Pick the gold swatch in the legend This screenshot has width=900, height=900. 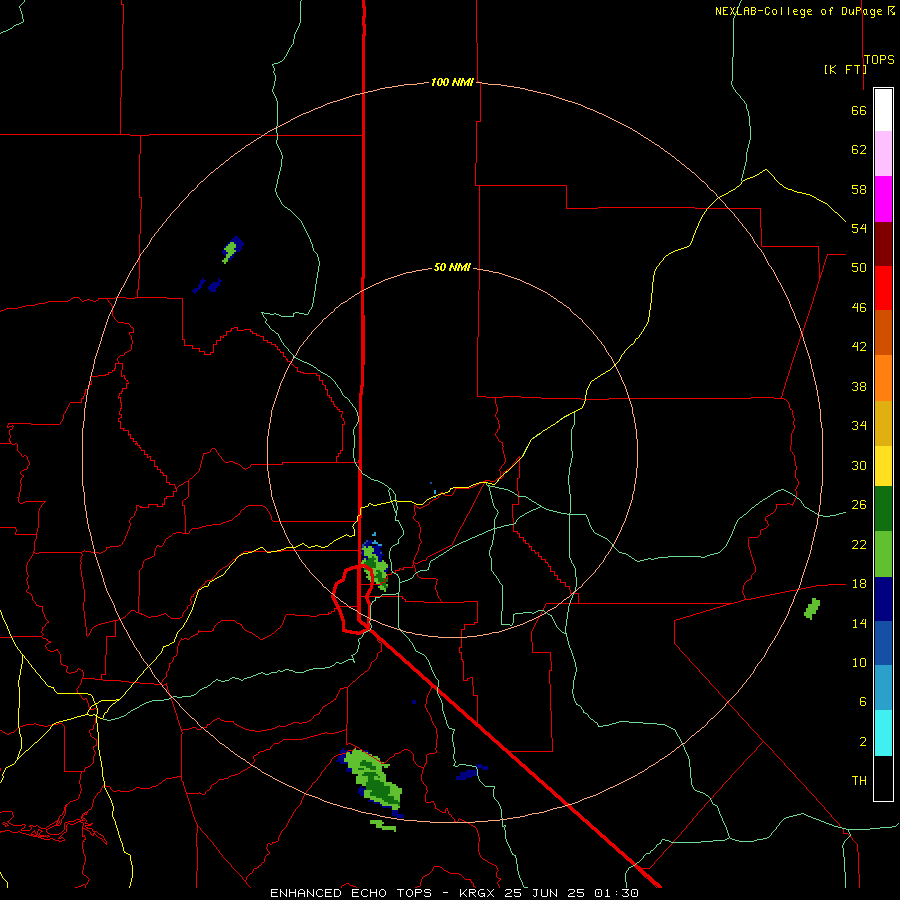(x=883, y=423)
